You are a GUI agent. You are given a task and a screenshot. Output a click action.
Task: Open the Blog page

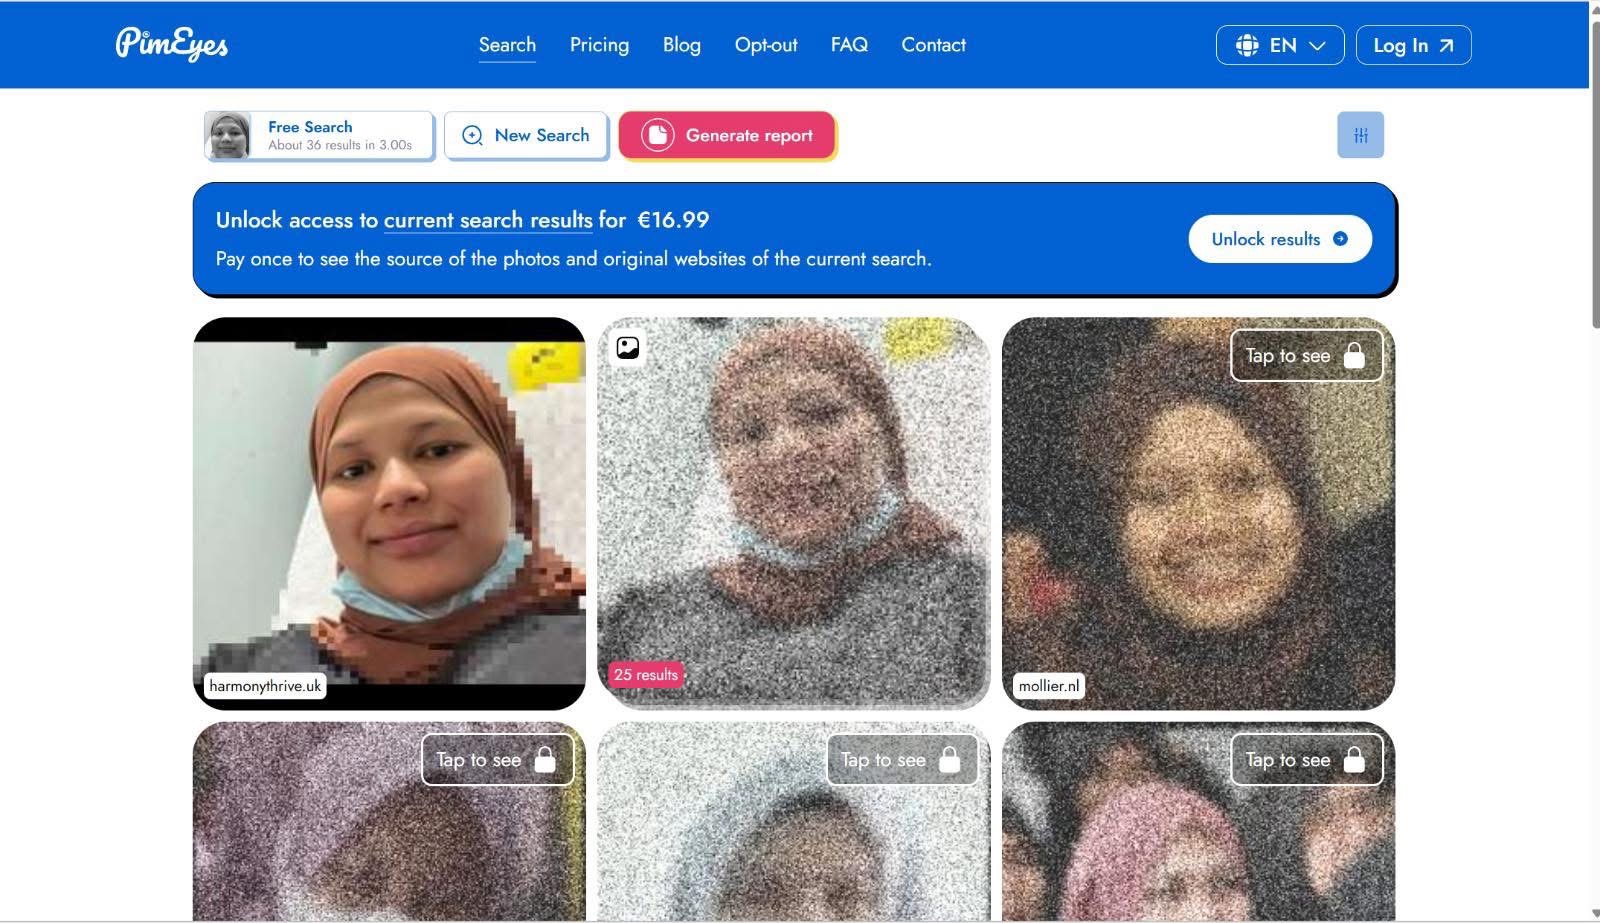(681, 45)
